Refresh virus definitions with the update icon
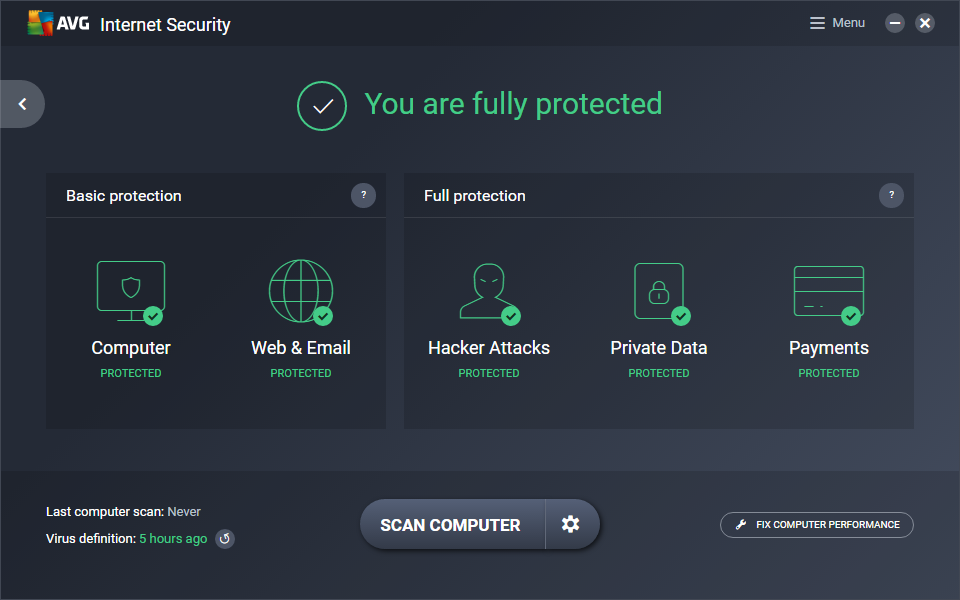 [225, 539]
